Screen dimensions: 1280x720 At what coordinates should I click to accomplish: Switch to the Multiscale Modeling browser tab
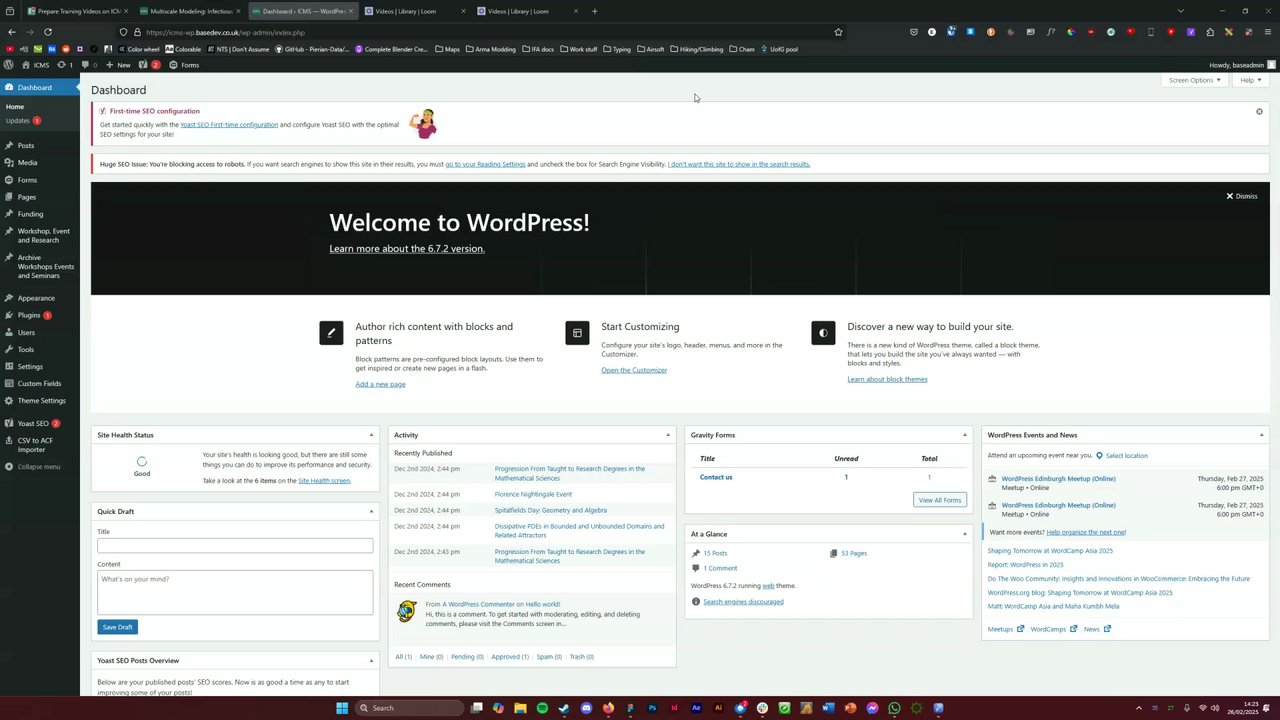point(190,11)
